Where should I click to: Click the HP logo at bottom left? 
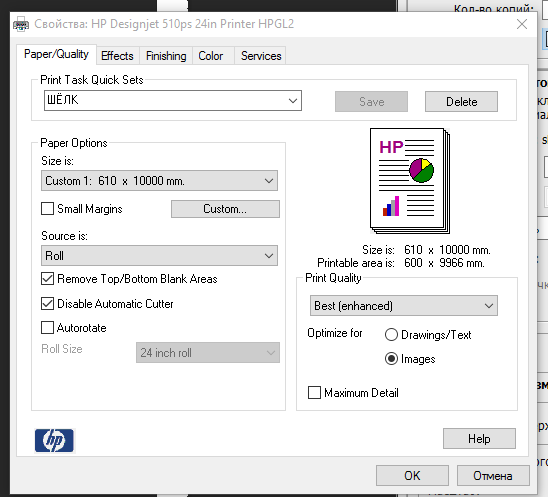pos(55,440)
